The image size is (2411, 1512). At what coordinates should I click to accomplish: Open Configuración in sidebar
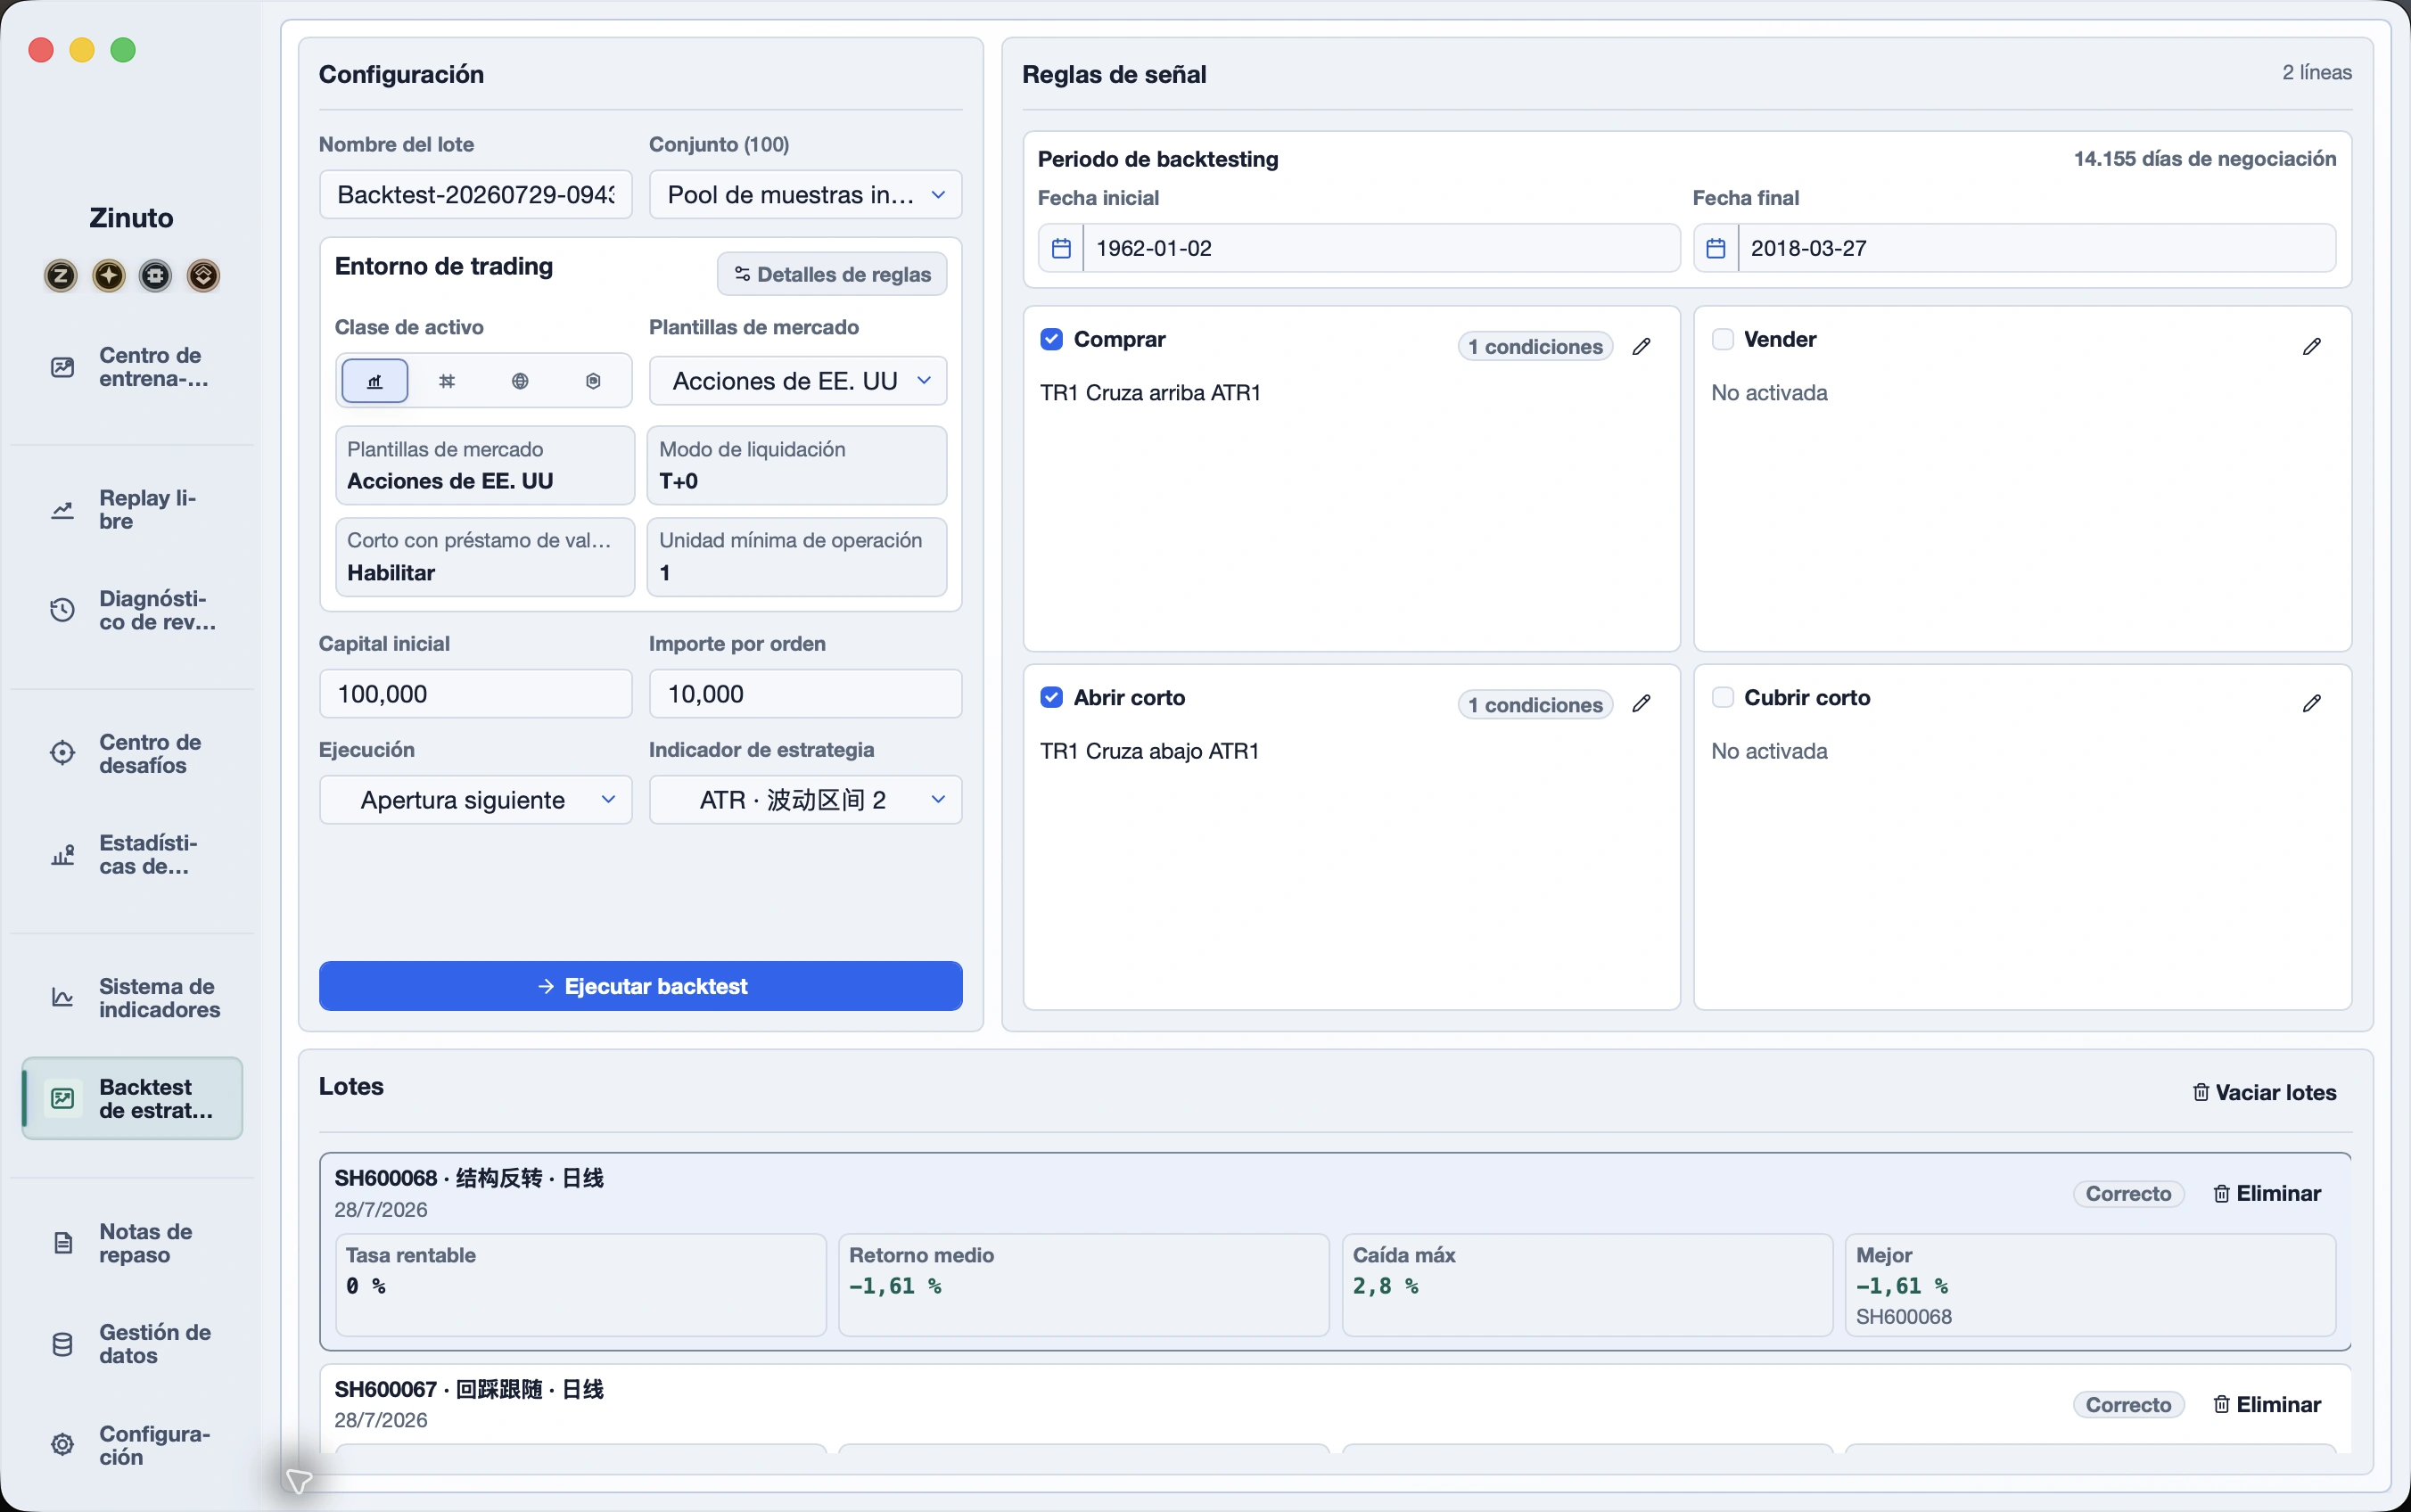click(x=132, y=1445)
